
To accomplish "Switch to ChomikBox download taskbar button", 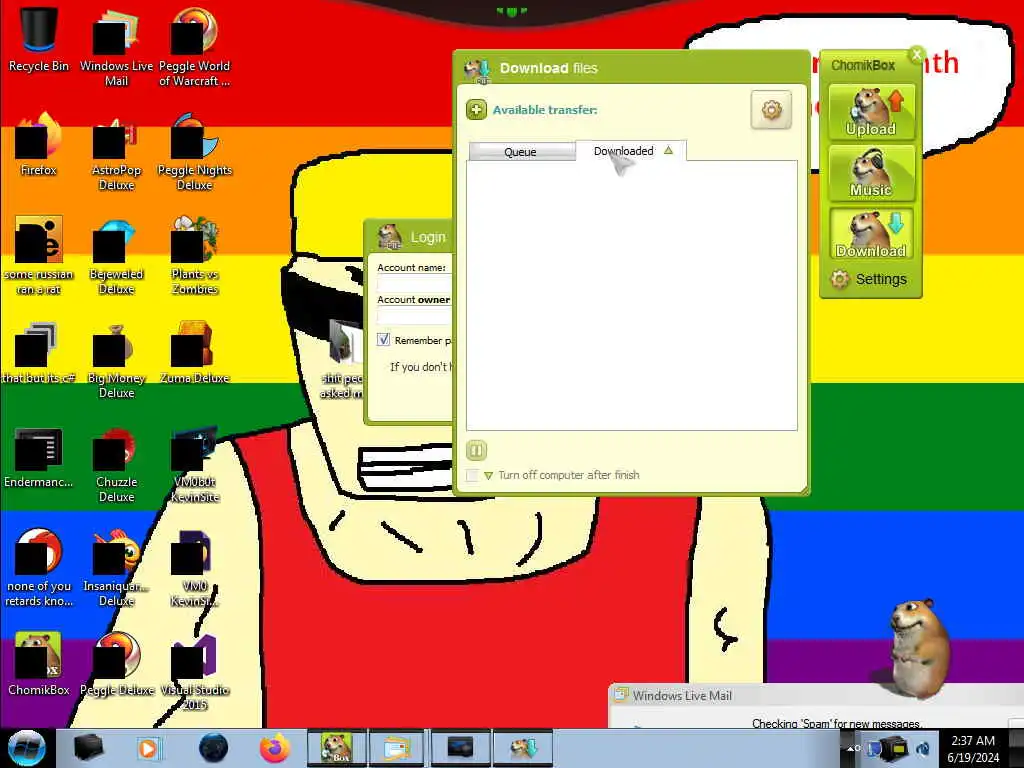I will 523,748.
